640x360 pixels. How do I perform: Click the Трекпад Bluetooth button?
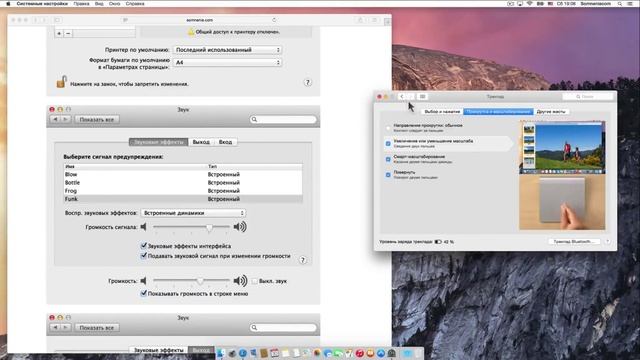pos(573,242)
